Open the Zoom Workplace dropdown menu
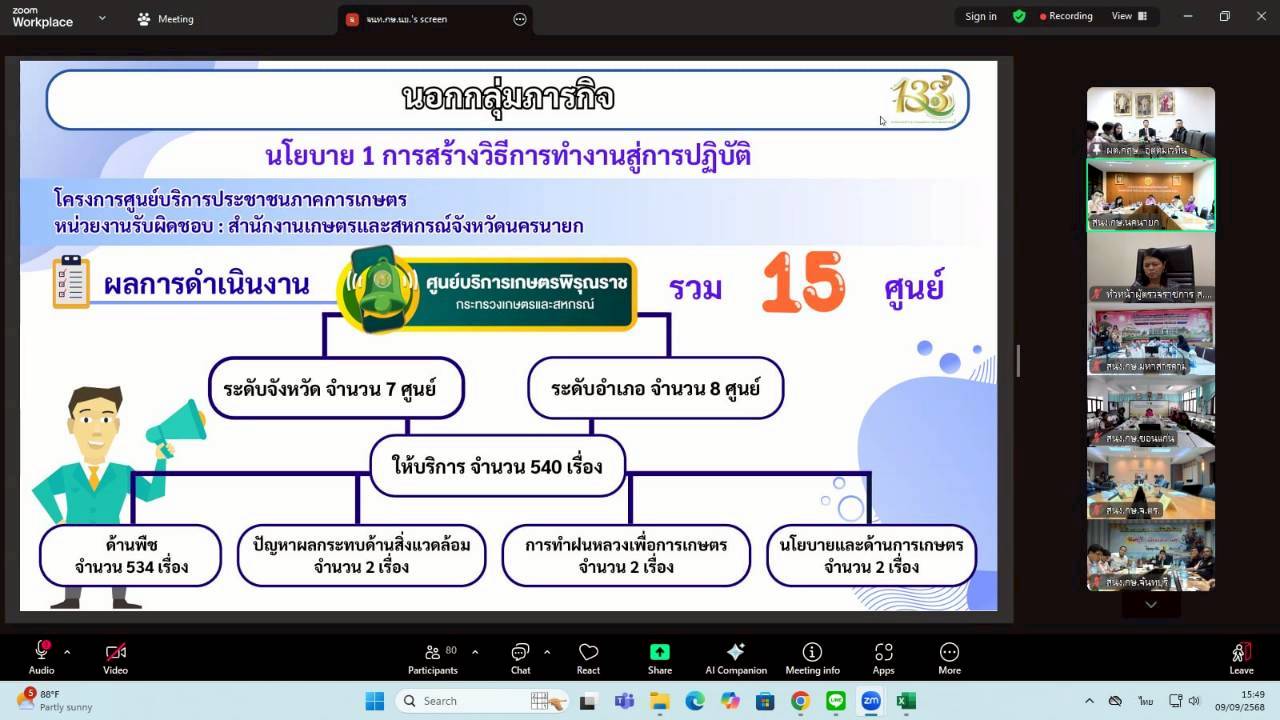1280x720 pixels. (102, 18)
